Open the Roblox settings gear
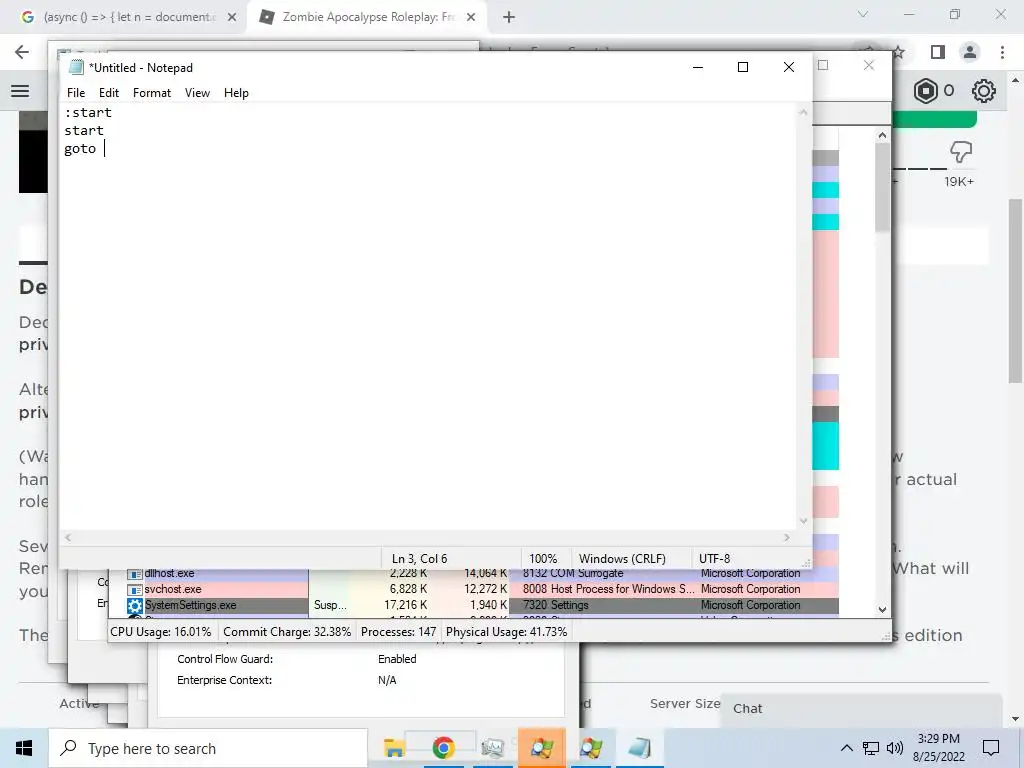 click(x=984, y=91)
